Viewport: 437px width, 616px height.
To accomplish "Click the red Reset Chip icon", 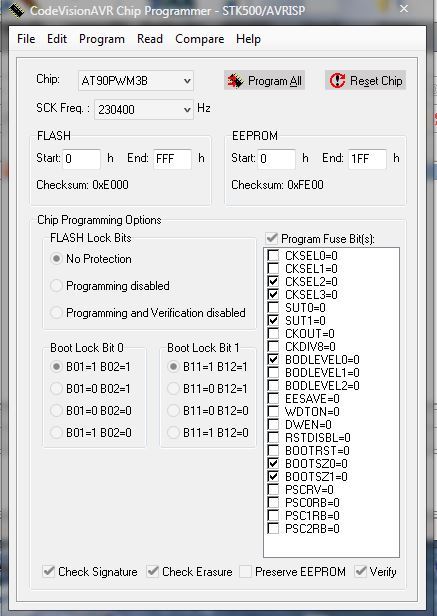I will tap(337, 81).
